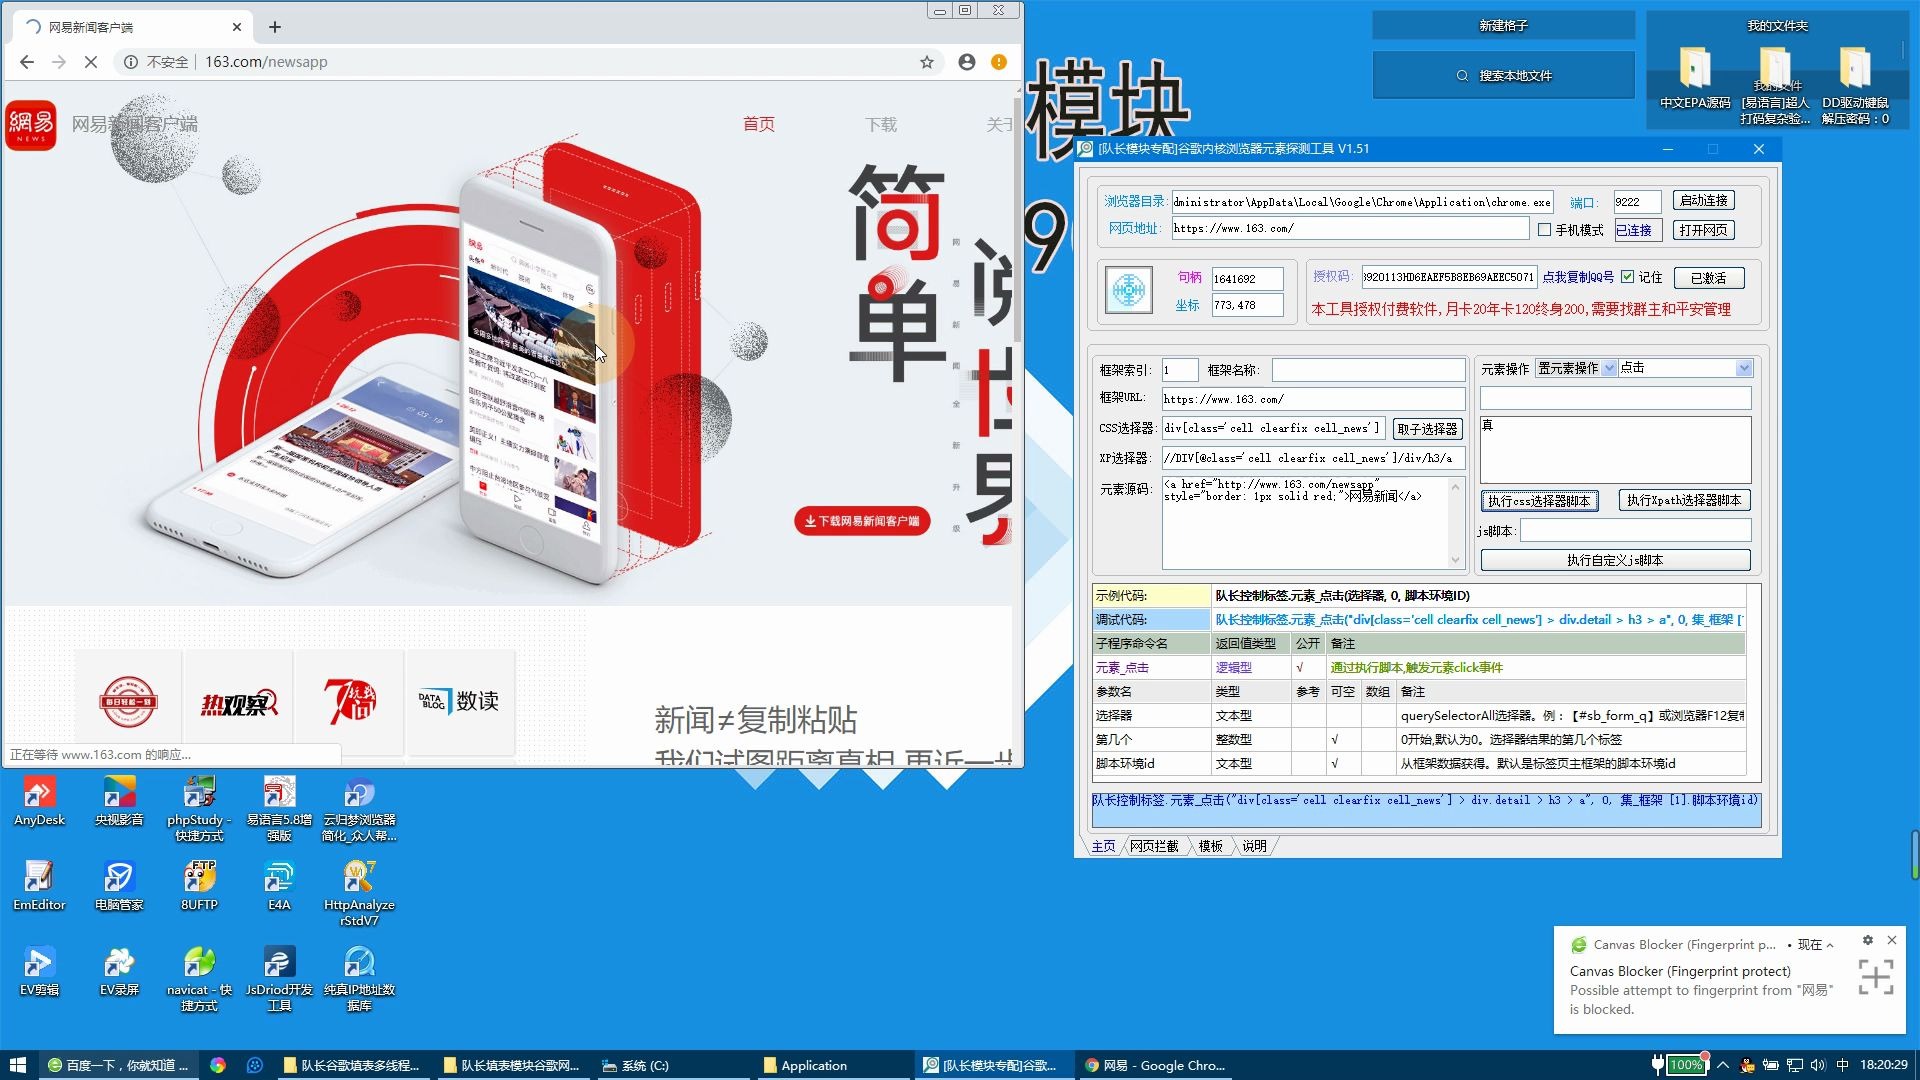Click the 数读 thumbnail on the page
The image size is (1920, 1080).
coord(459,703)
